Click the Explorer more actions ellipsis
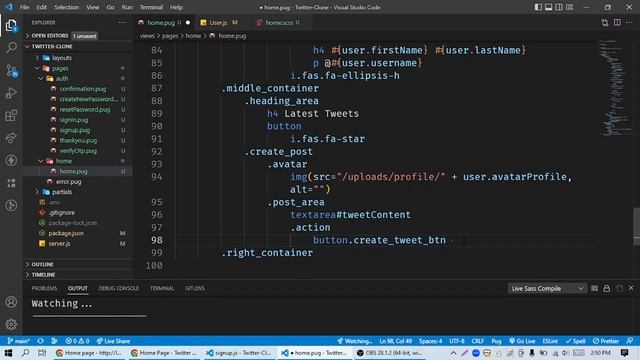640x360 pixels. click(x=122, y=22)
